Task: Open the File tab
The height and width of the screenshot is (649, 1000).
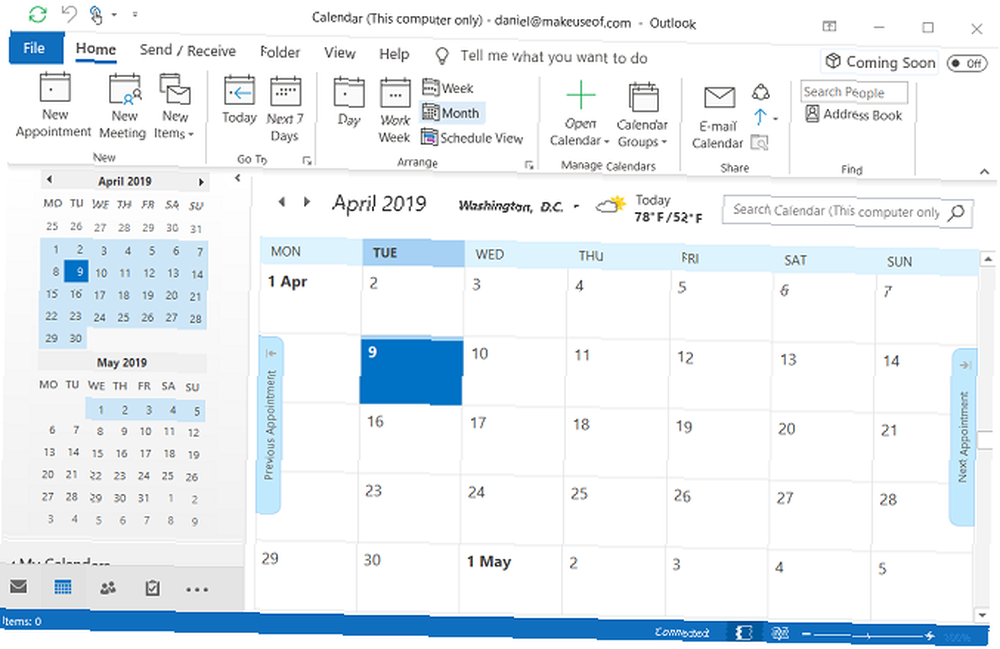Action: click(34, 48)
